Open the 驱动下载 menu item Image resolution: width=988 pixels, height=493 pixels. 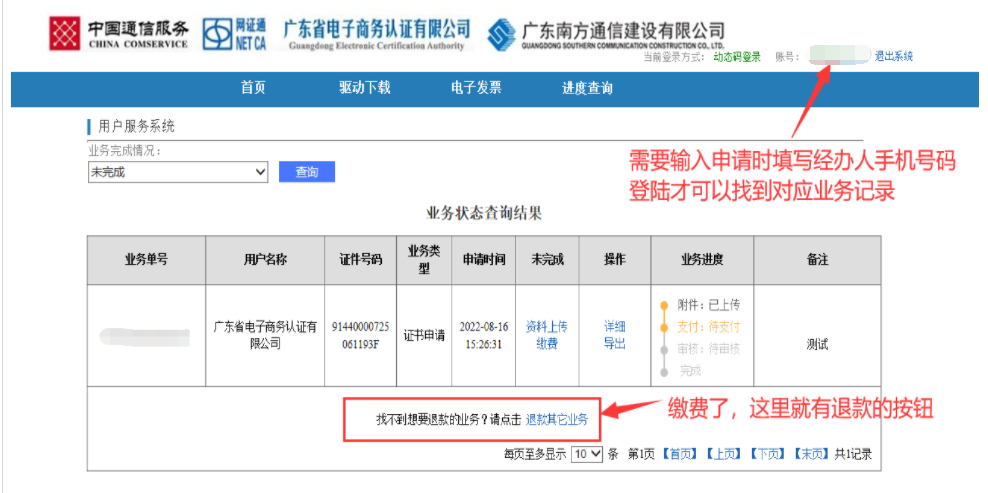click(x=364, y=88)
